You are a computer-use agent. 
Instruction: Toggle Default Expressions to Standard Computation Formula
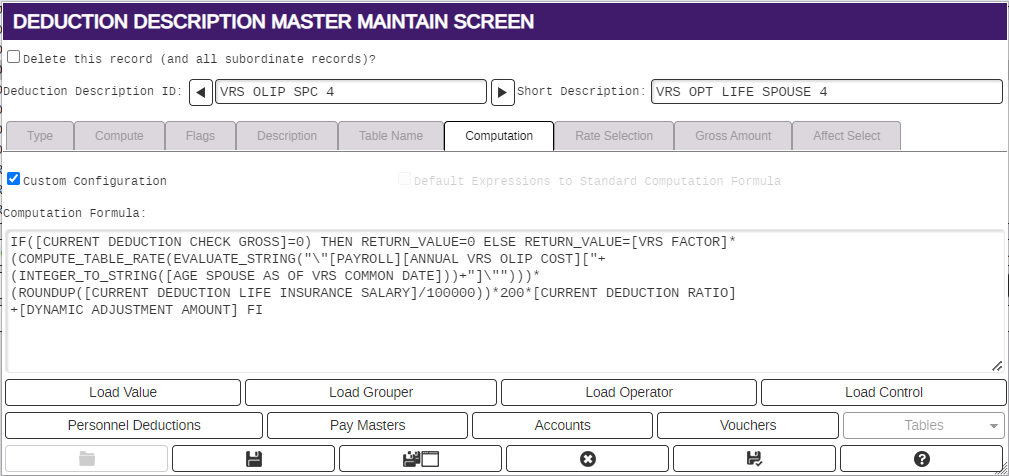[x=404, y=179]
